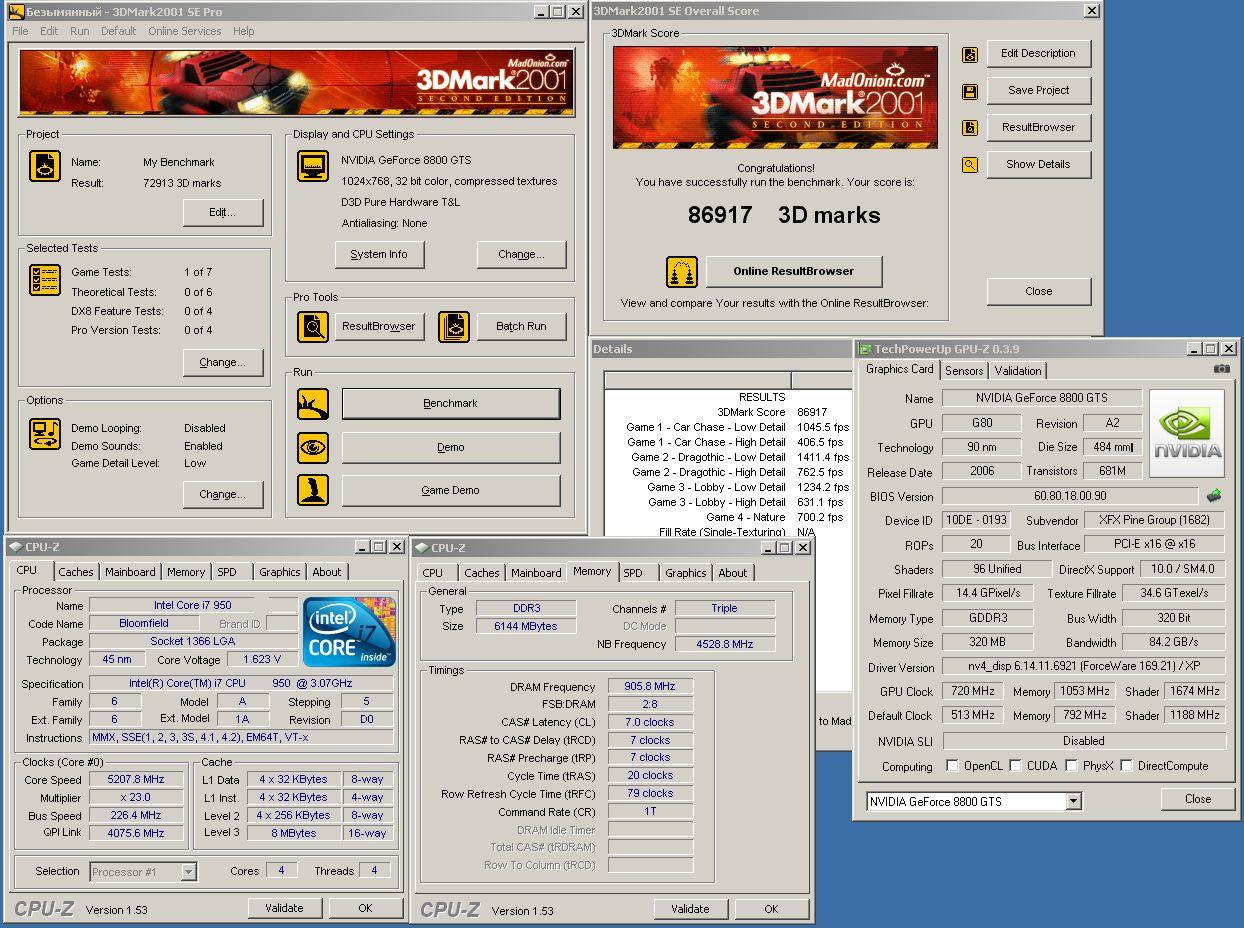Click the eye icon beside the Demo button
Image resolution: width=1244 pixels, height=928 pixels.
click(x=313, y=448)
